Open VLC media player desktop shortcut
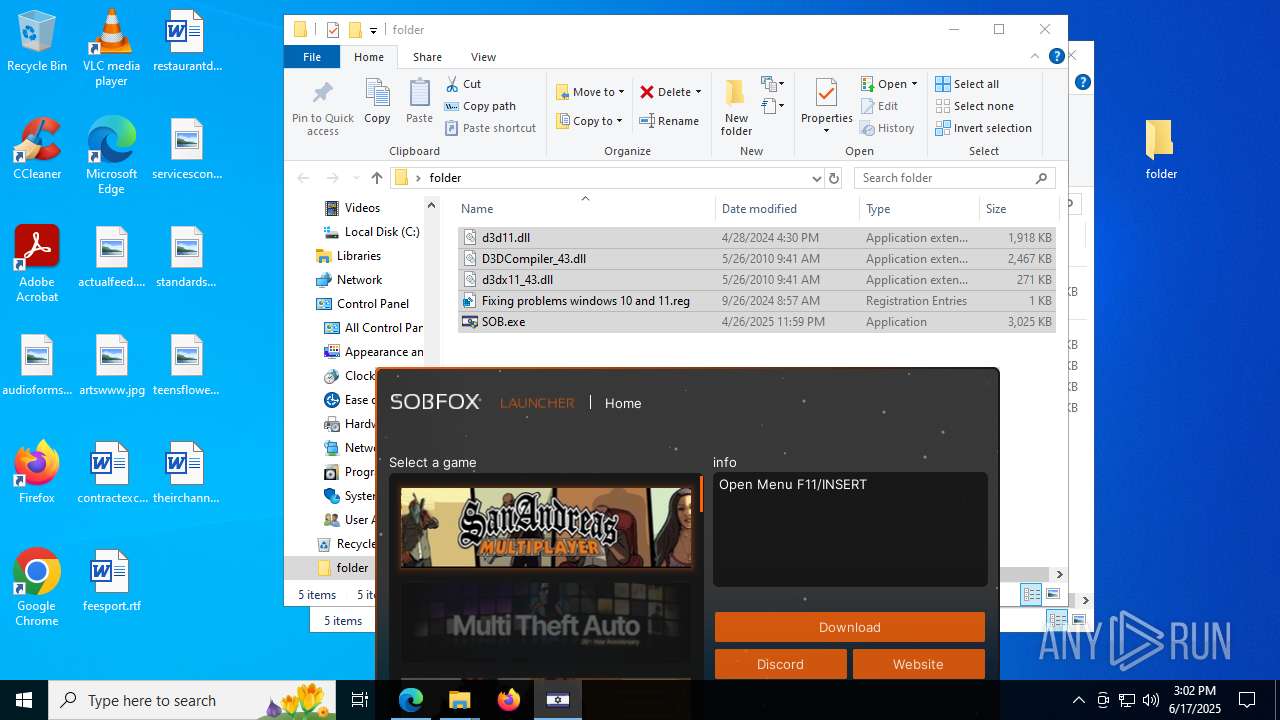 click(x=111, y=47)
